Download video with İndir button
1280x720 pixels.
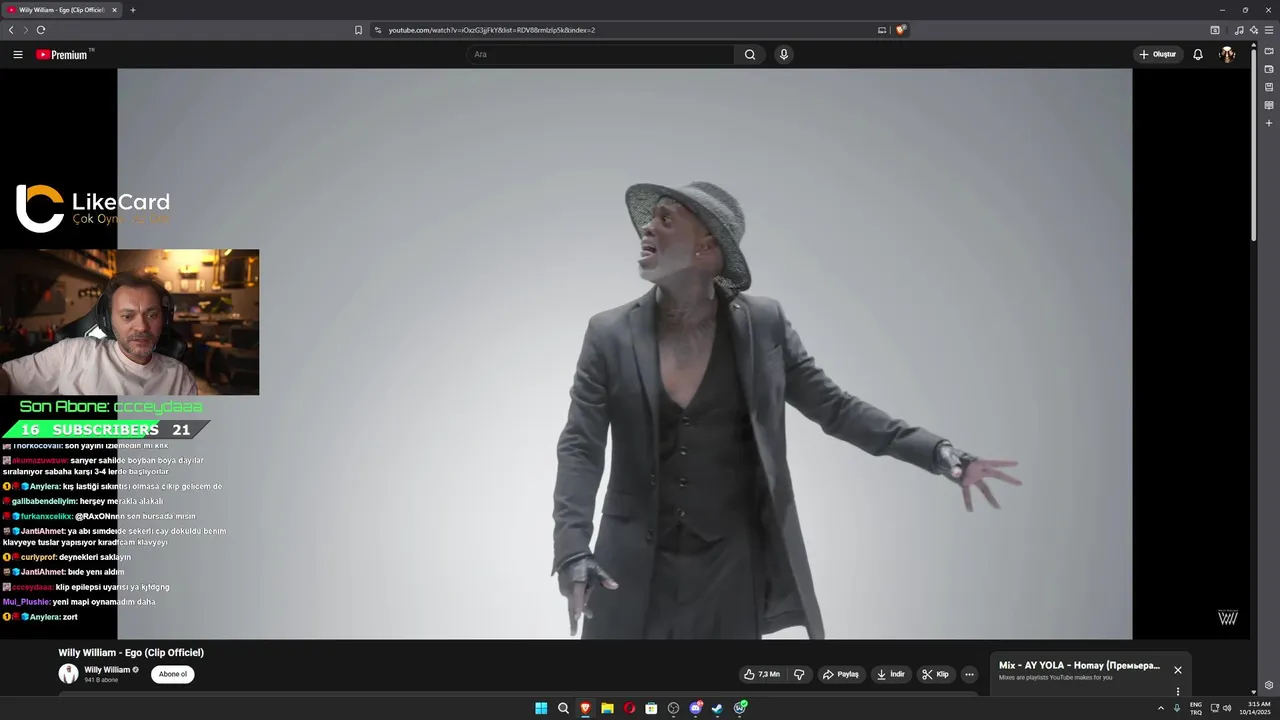[891, 674]
